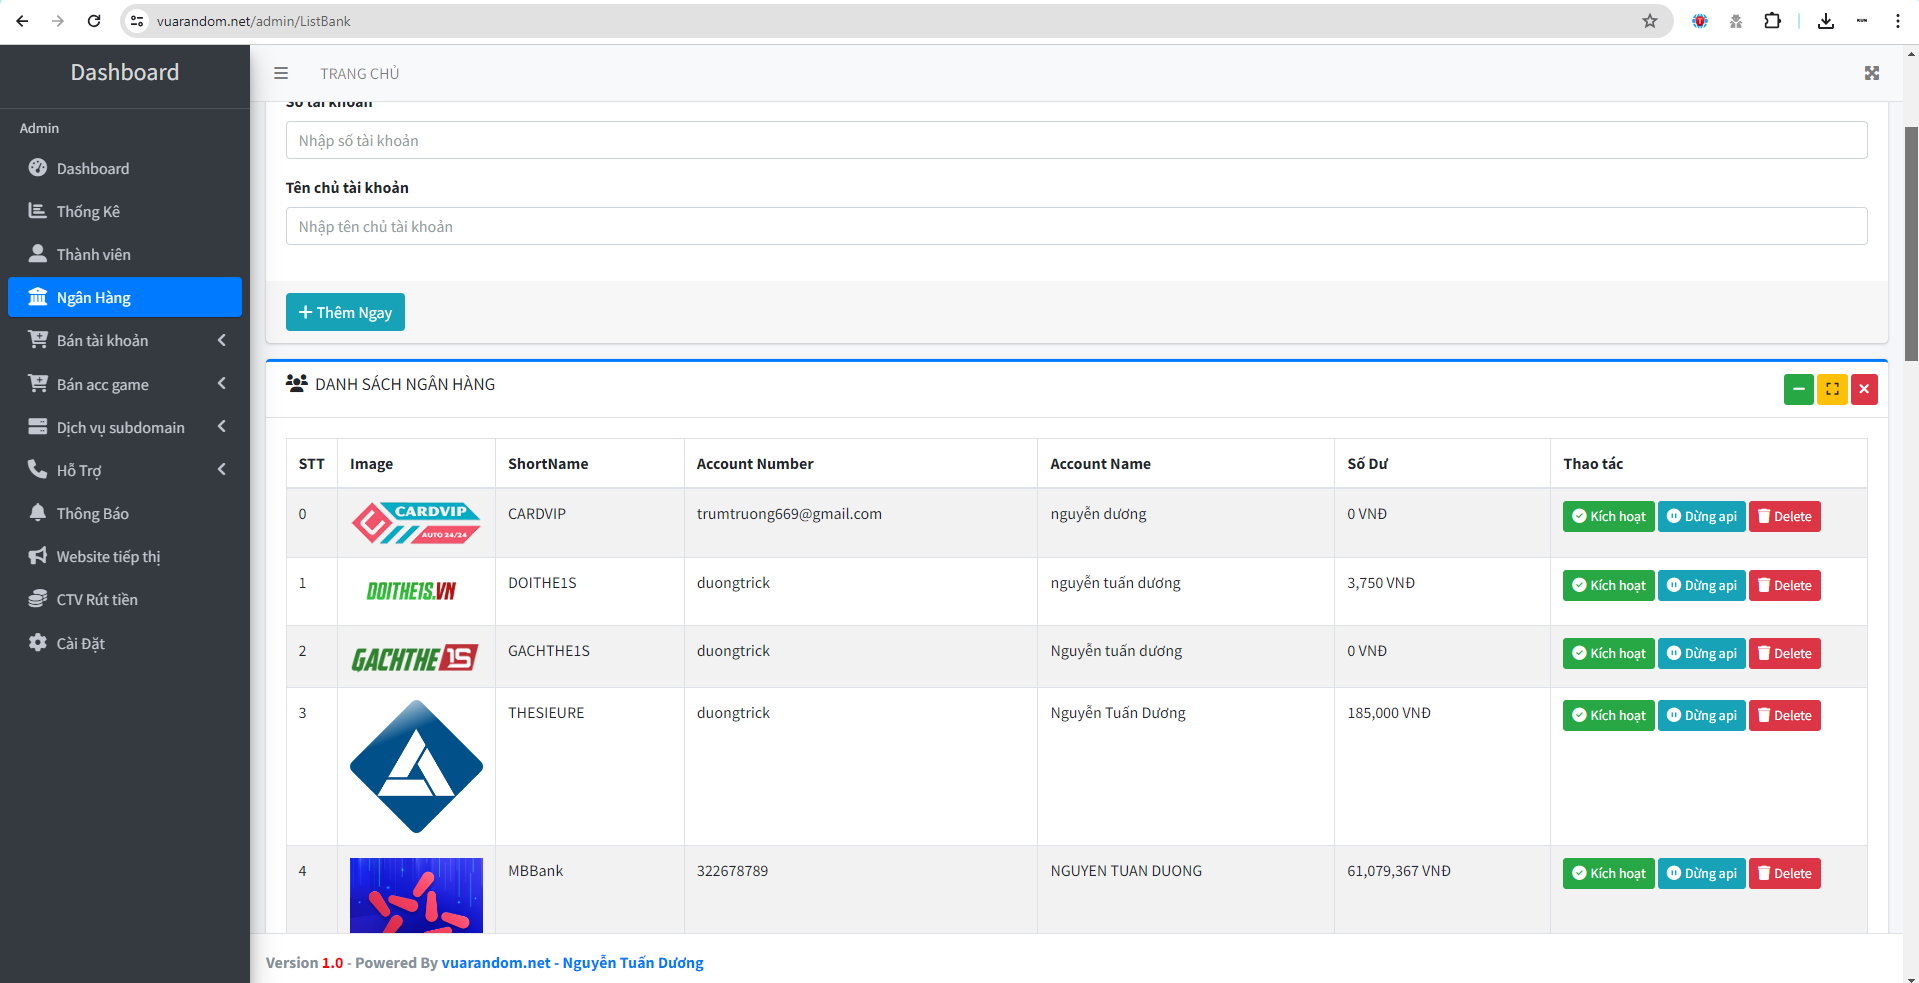Close bank list card with red X
Screen dimensions: 1919x983
click(1864, 389)
